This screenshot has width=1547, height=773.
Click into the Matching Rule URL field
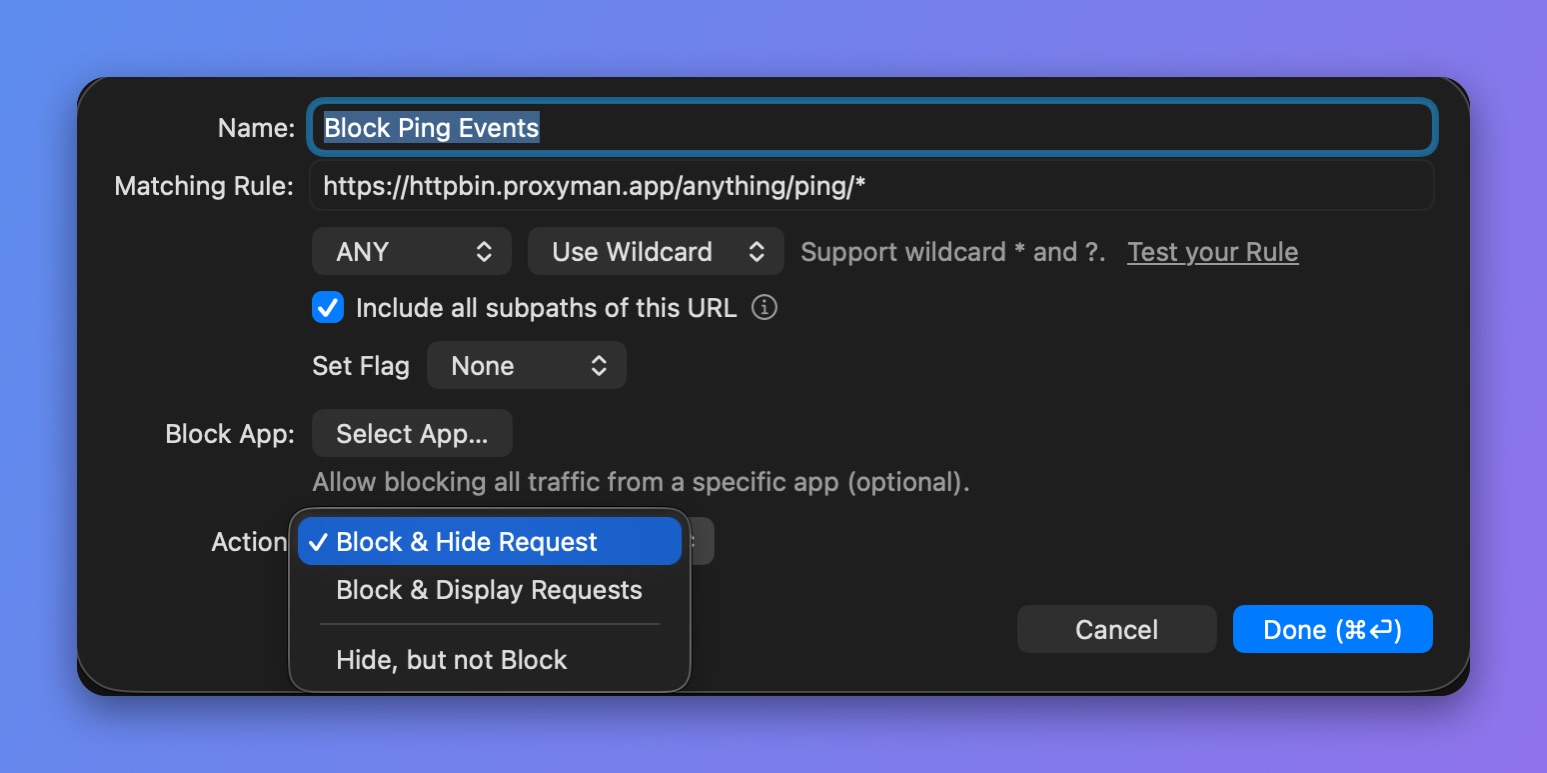click(872, 186)
